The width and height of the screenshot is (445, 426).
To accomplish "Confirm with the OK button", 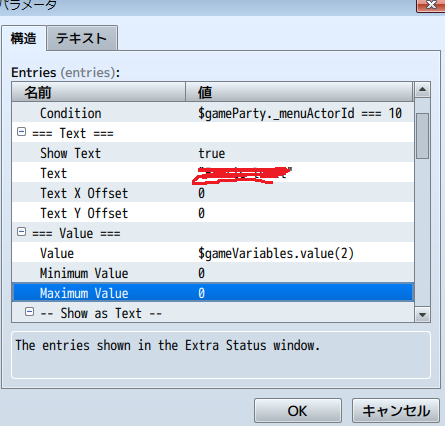I will point(298,411).
